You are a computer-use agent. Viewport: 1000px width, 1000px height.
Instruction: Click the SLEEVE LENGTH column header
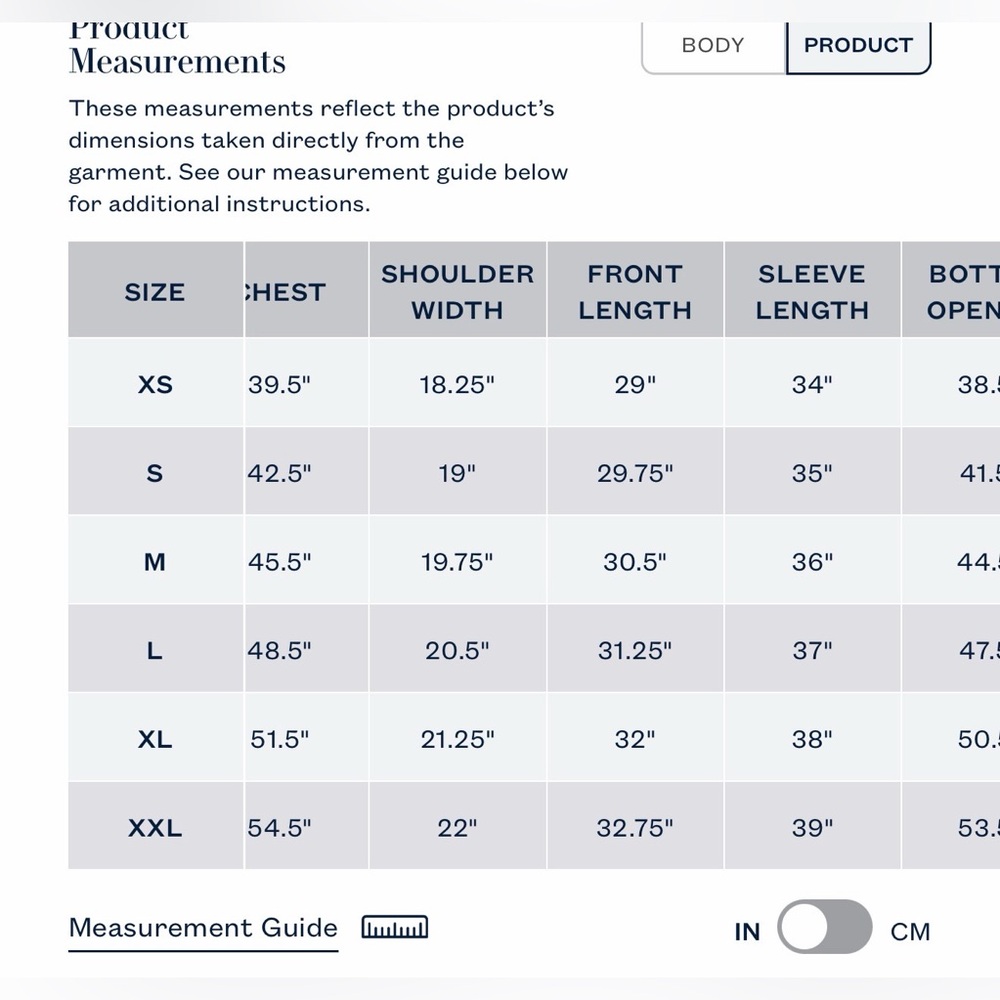click(x=812, y=290)
